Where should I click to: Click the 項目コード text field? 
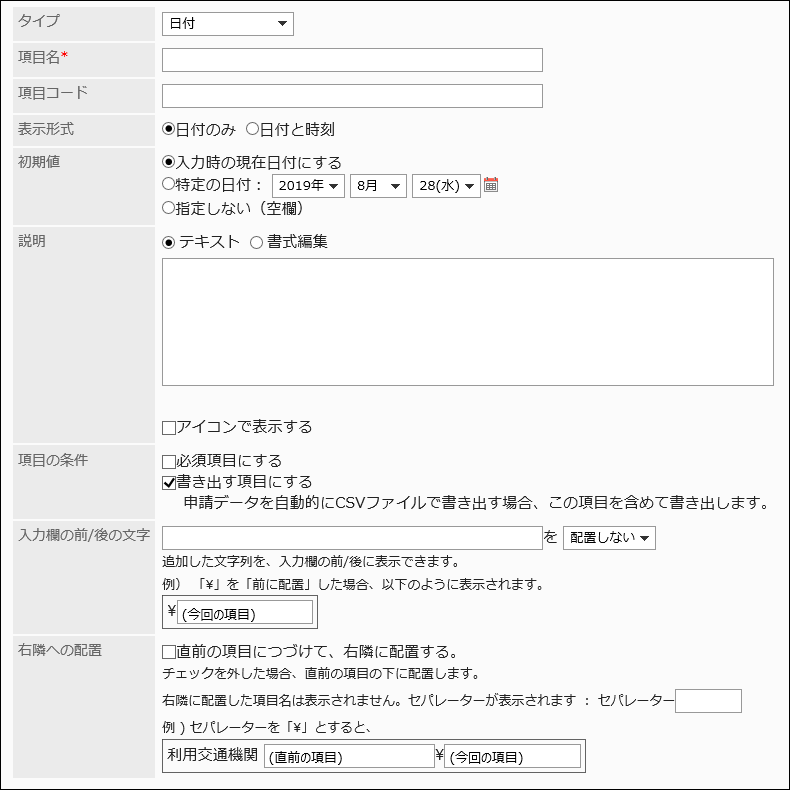(x=352, y=96)
